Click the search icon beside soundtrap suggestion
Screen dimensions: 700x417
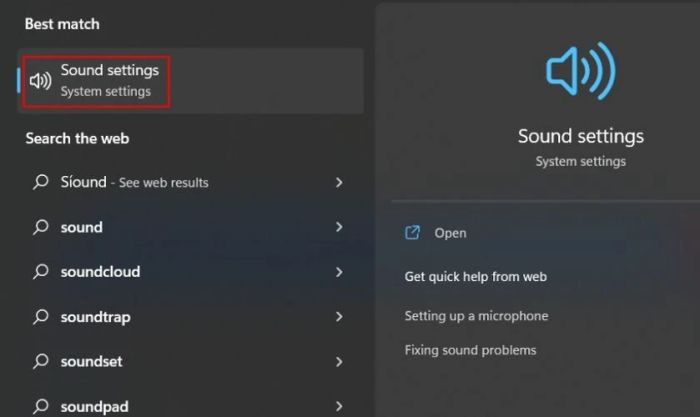point(41,317)
